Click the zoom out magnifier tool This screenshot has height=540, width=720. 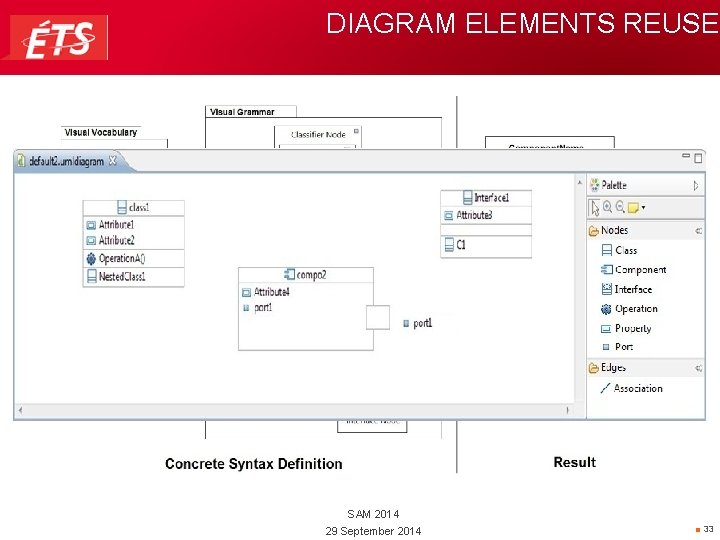[620, 207]
